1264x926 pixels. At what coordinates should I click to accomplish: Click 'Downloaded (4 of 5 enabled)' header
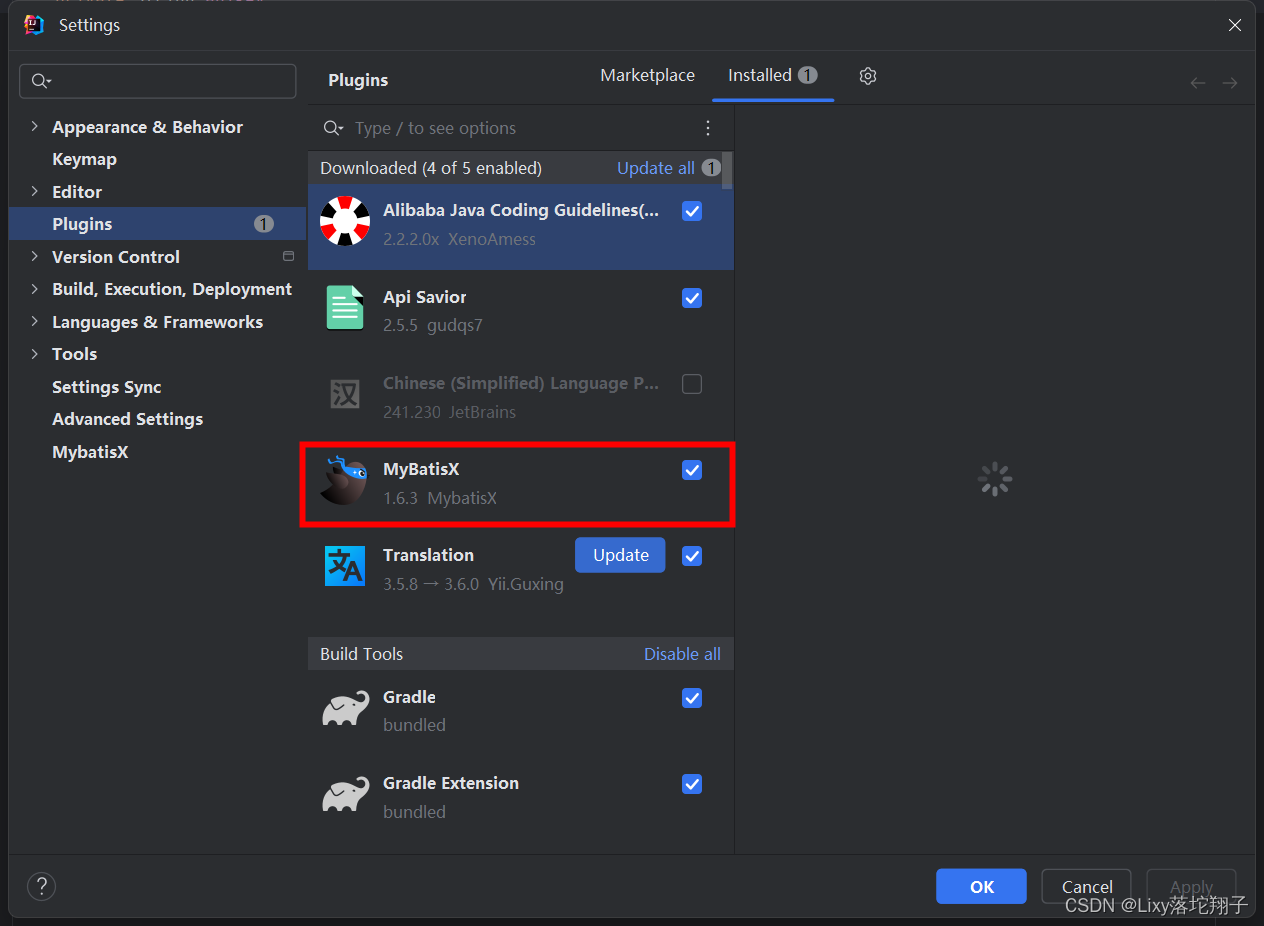[x=430, y=168]
